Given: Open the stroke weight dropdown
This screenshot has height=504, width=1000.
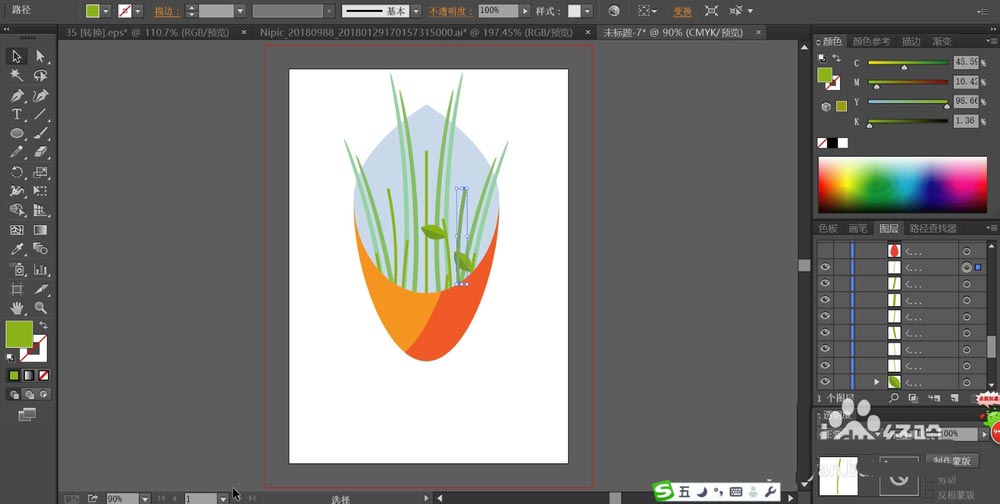Looking at the screenshot, I should [240, 11].
